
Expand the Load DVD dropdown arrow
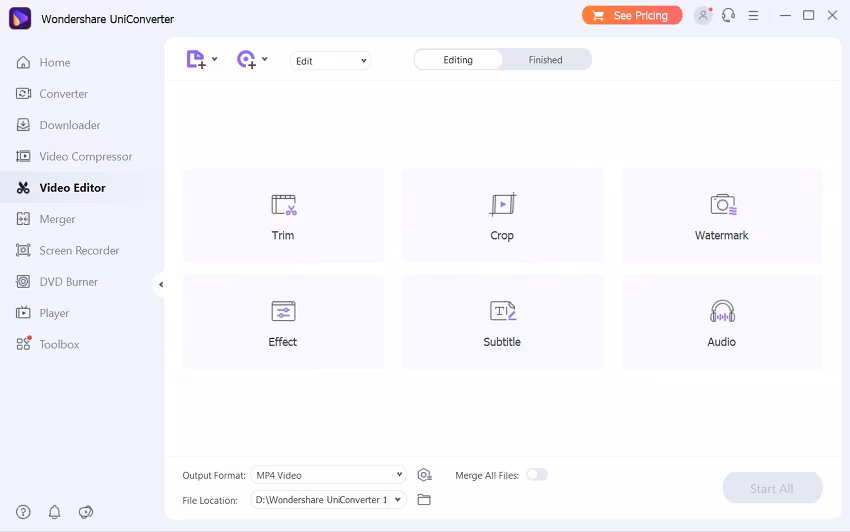[x=265, y=59]
